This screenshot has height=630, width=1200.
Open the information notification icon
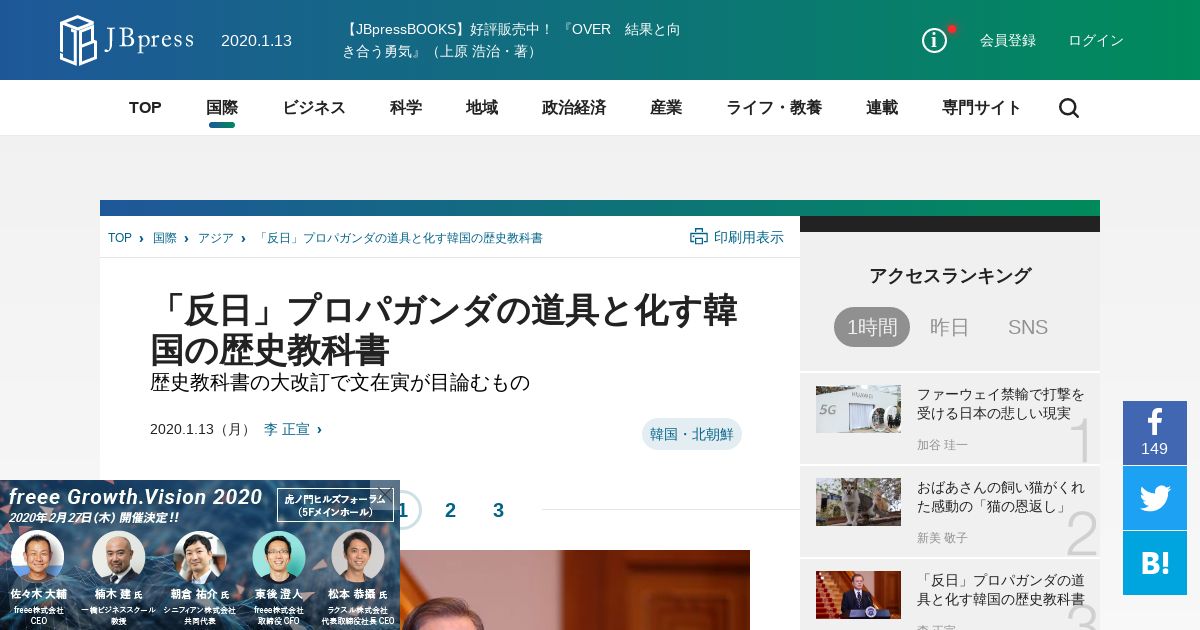(934, 40)
